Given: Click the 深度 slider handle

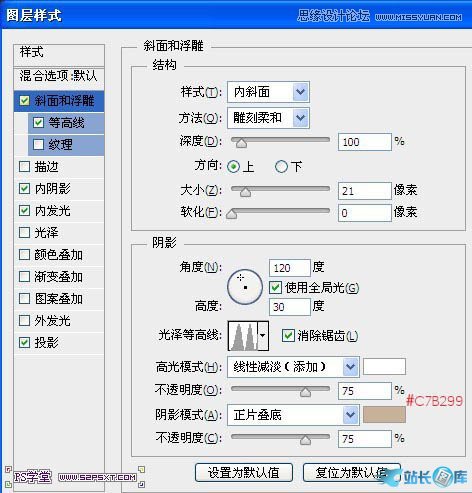Looking at the screenshot, I should 241,143.
